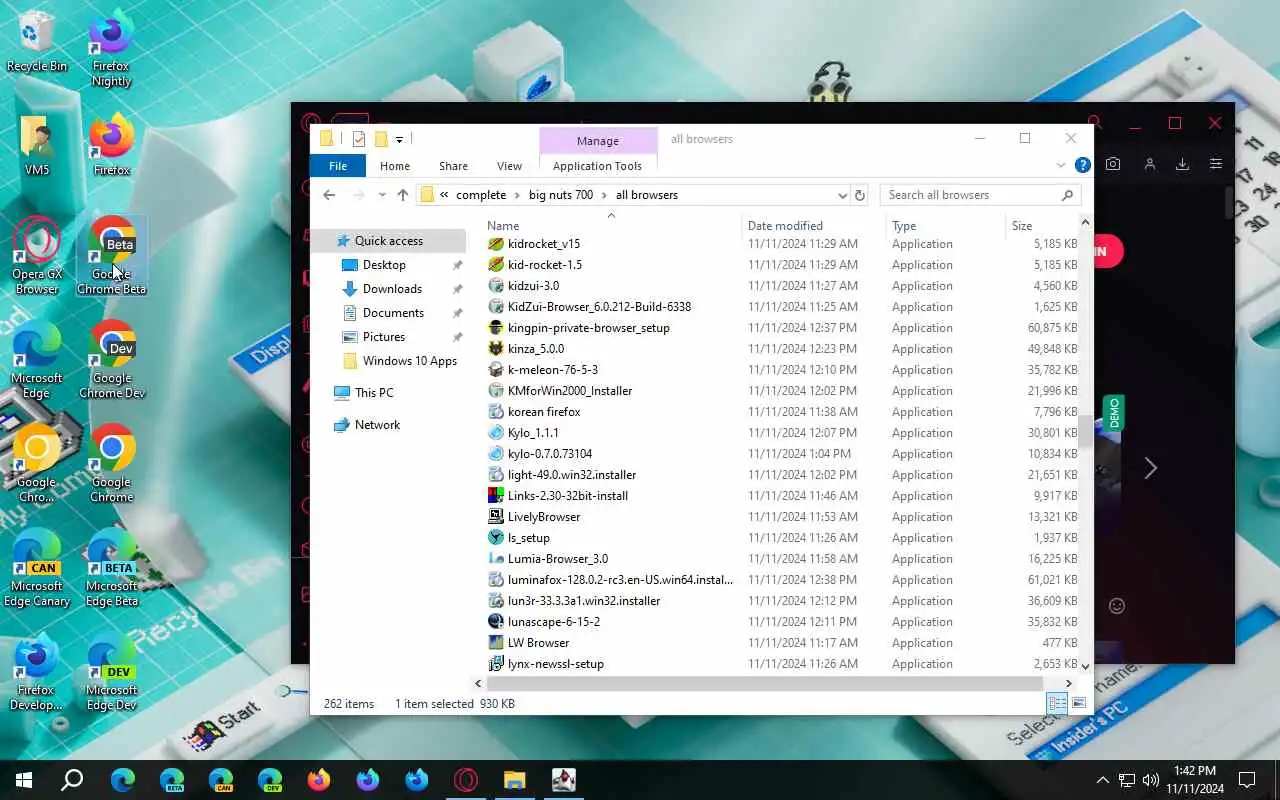1280x800 pixels.
Task: Open Google Chrome Beta desktop shortcut
Action: pyautogui.click(x=112, y=256)
